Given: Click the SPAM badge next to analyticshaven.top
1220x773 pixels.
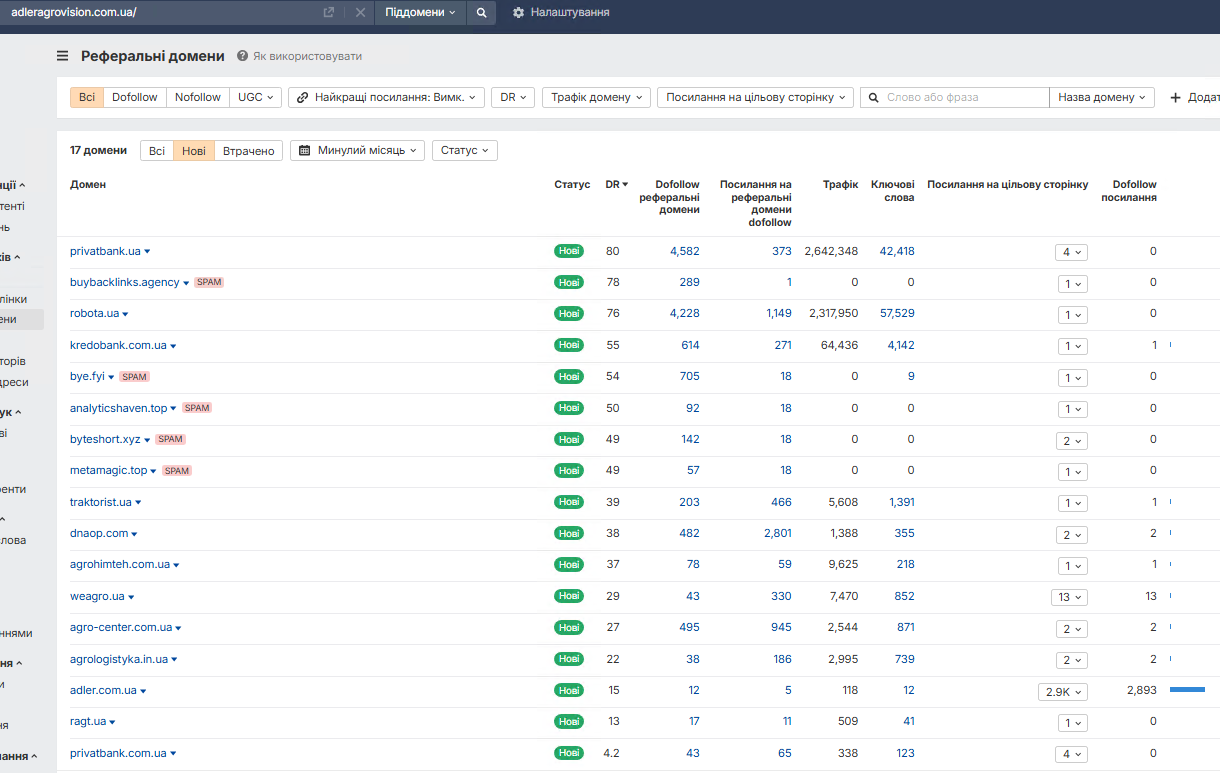Looking at the screenshot, I should 197,408.
